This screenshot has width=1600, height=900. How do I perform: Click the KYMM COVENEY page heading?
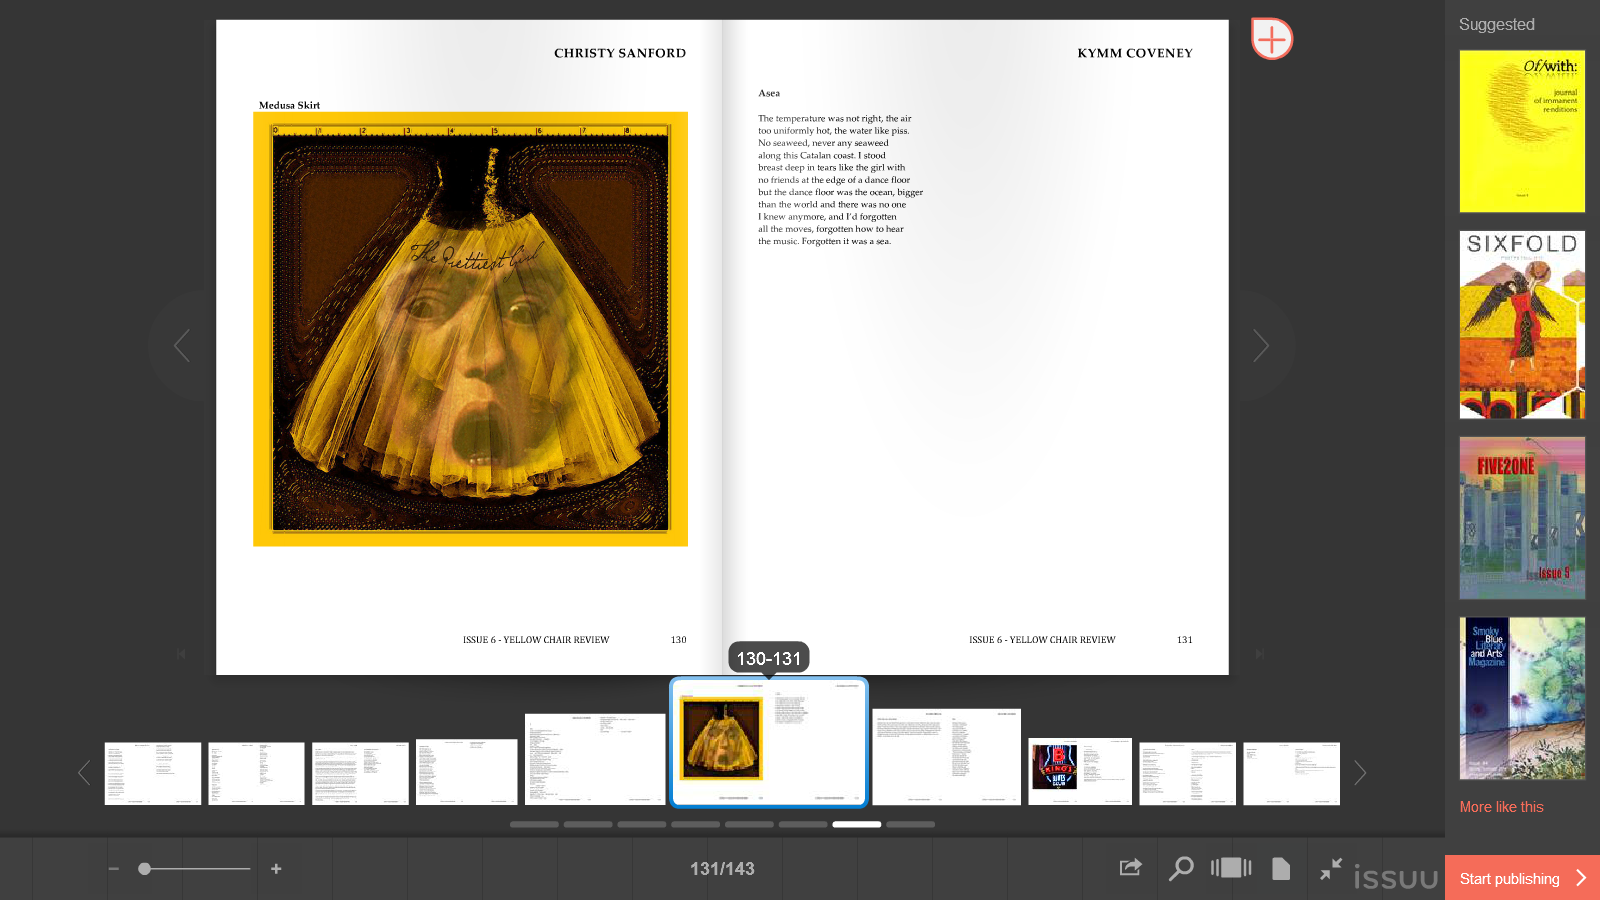click(x=1135, y=53)
